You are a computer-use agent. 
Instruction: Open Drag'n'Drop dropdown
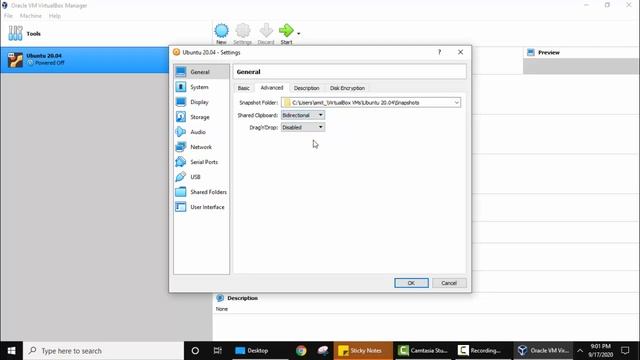pos(303,127)
